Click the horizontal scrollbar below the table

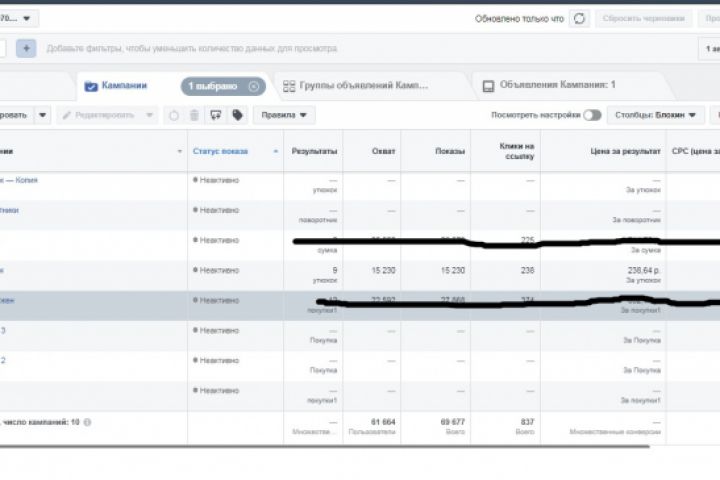pos(325,446)
